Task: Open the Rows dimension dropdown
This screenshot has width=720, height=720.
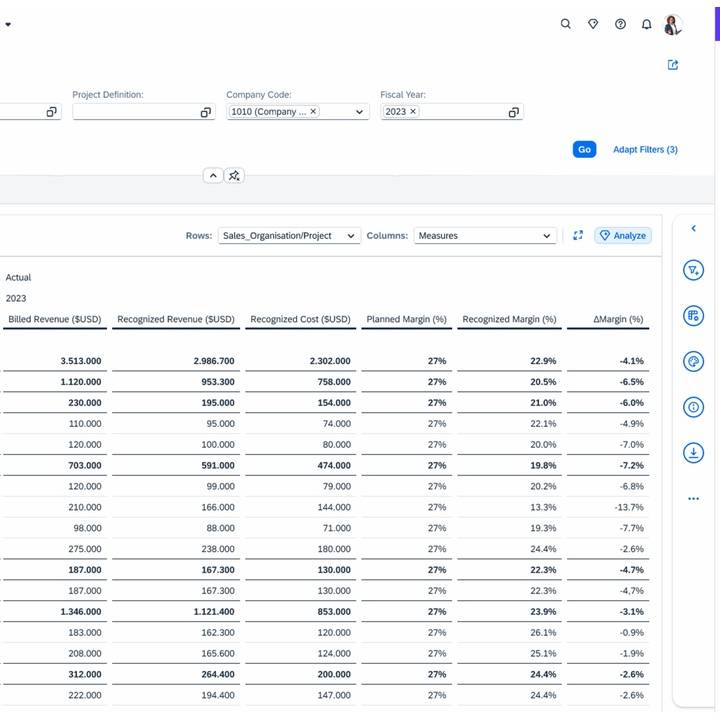Action: coord(350,236)
